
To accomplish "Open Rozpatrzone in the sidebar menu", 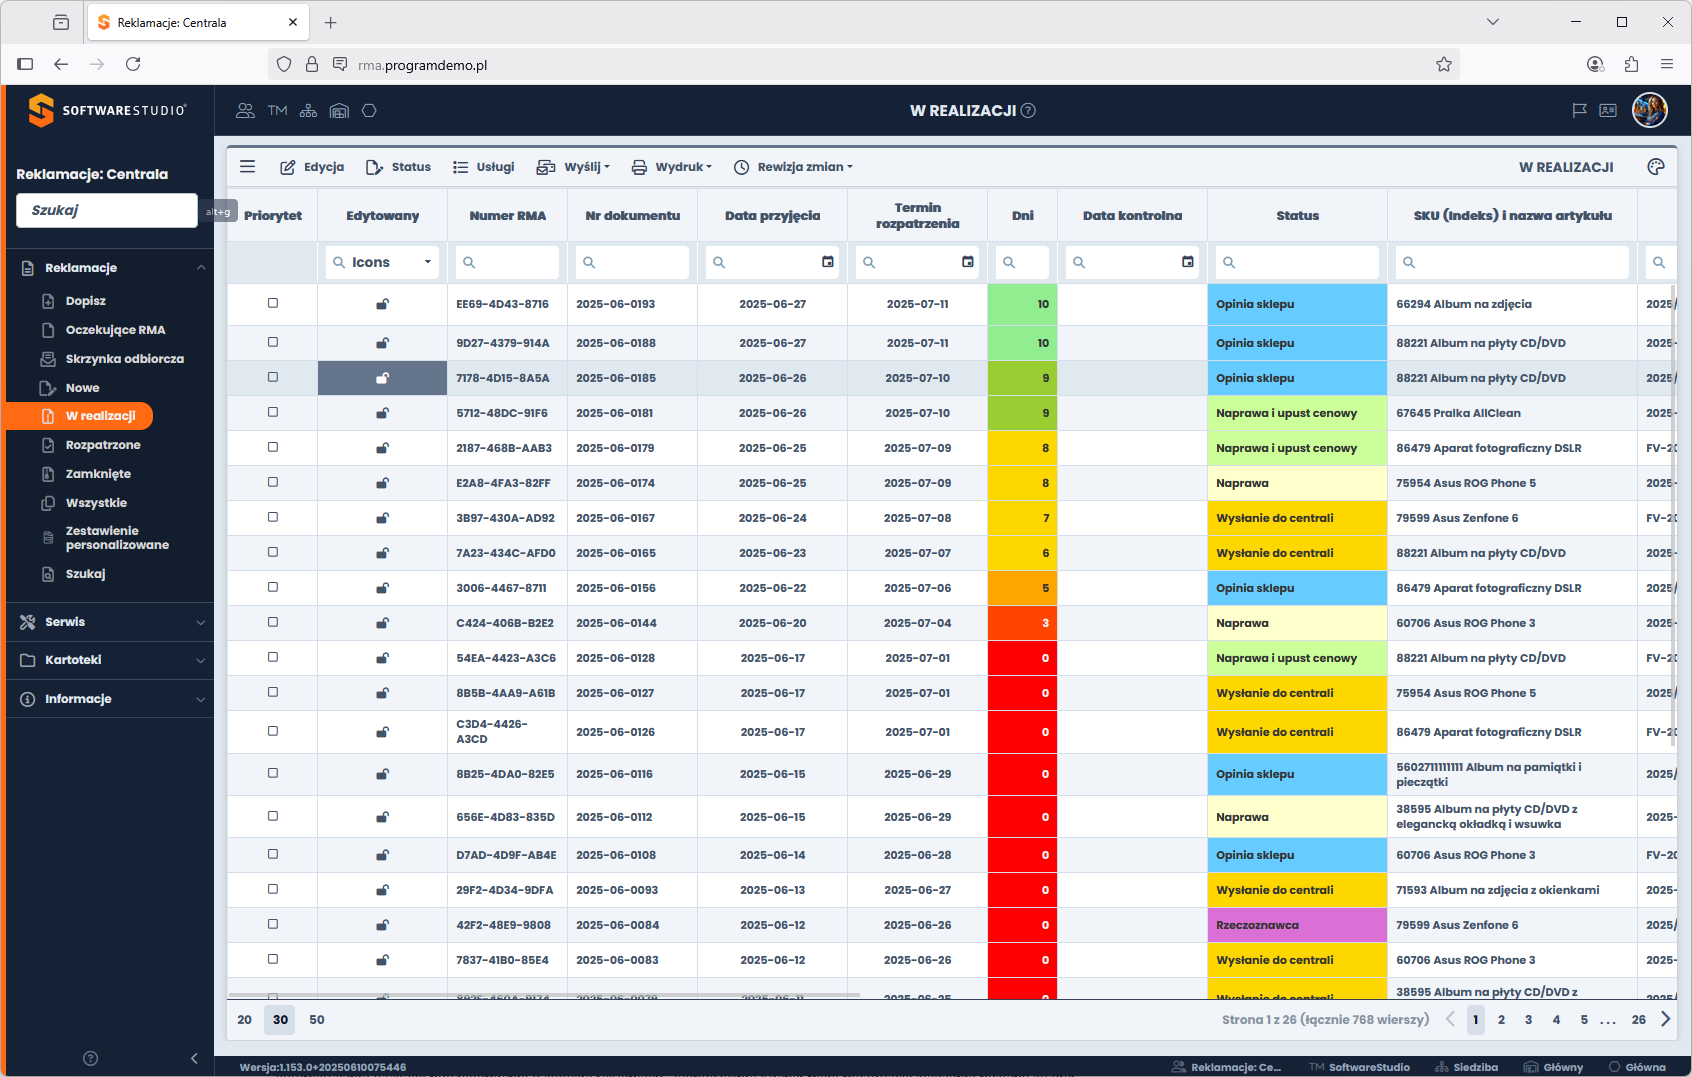I will [x=103, y=445].
